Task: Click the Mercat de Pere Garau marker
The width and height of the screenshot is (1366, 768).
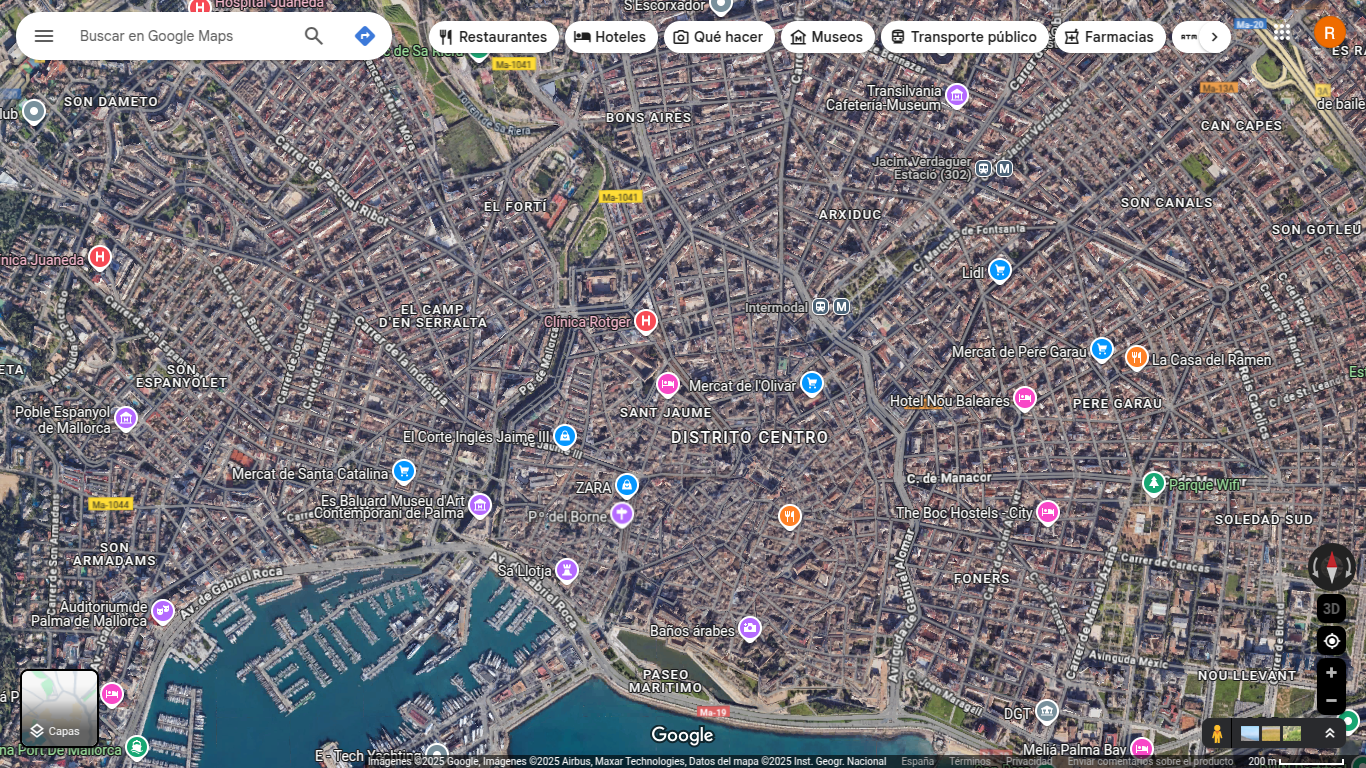Action: point(1102,349)
